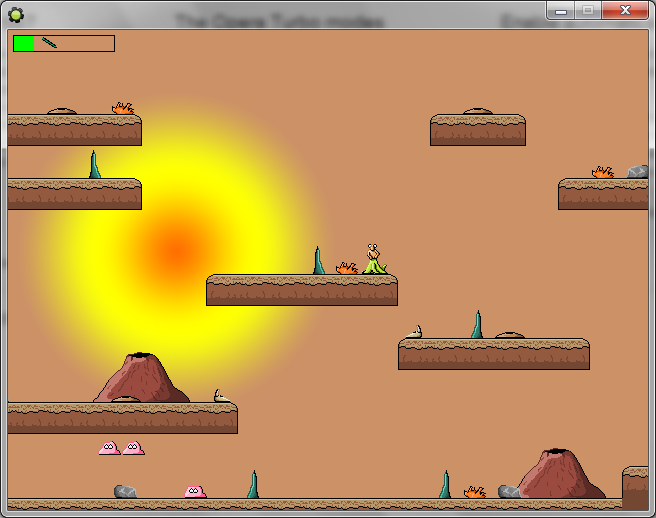Click the volcano at the bottom right
This screenshot has width=656, height=518.
pos(559,474)
